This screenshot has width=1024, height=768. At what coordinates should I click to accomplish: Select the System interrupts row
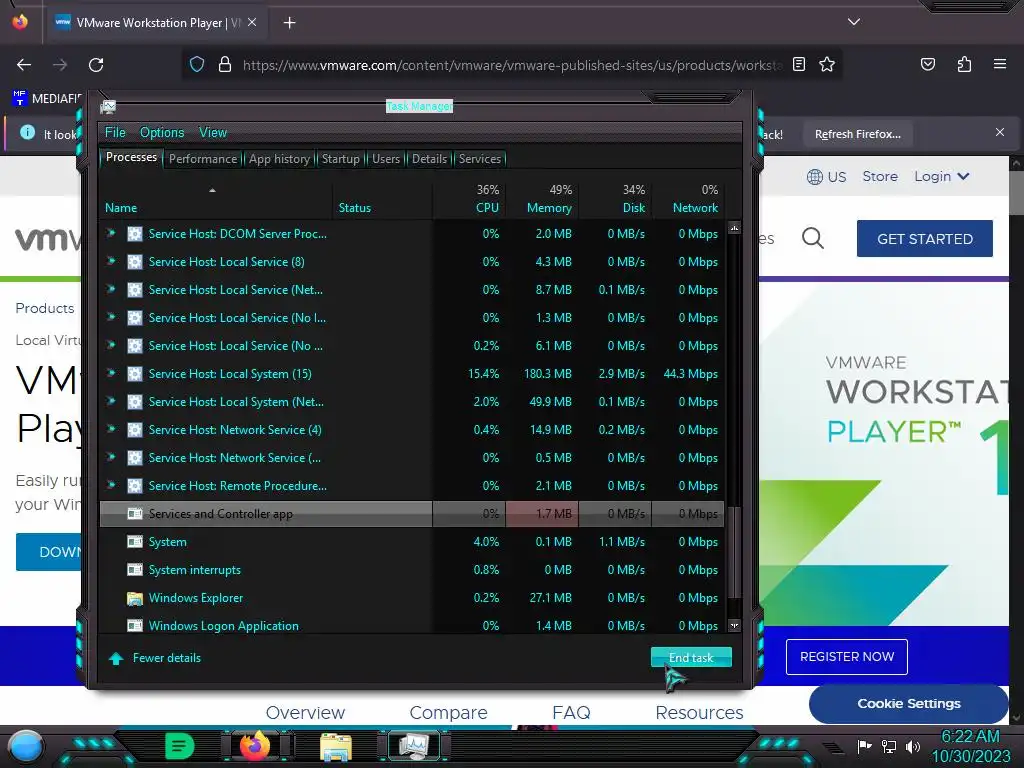pyautogui.click(x=411, y=570)
